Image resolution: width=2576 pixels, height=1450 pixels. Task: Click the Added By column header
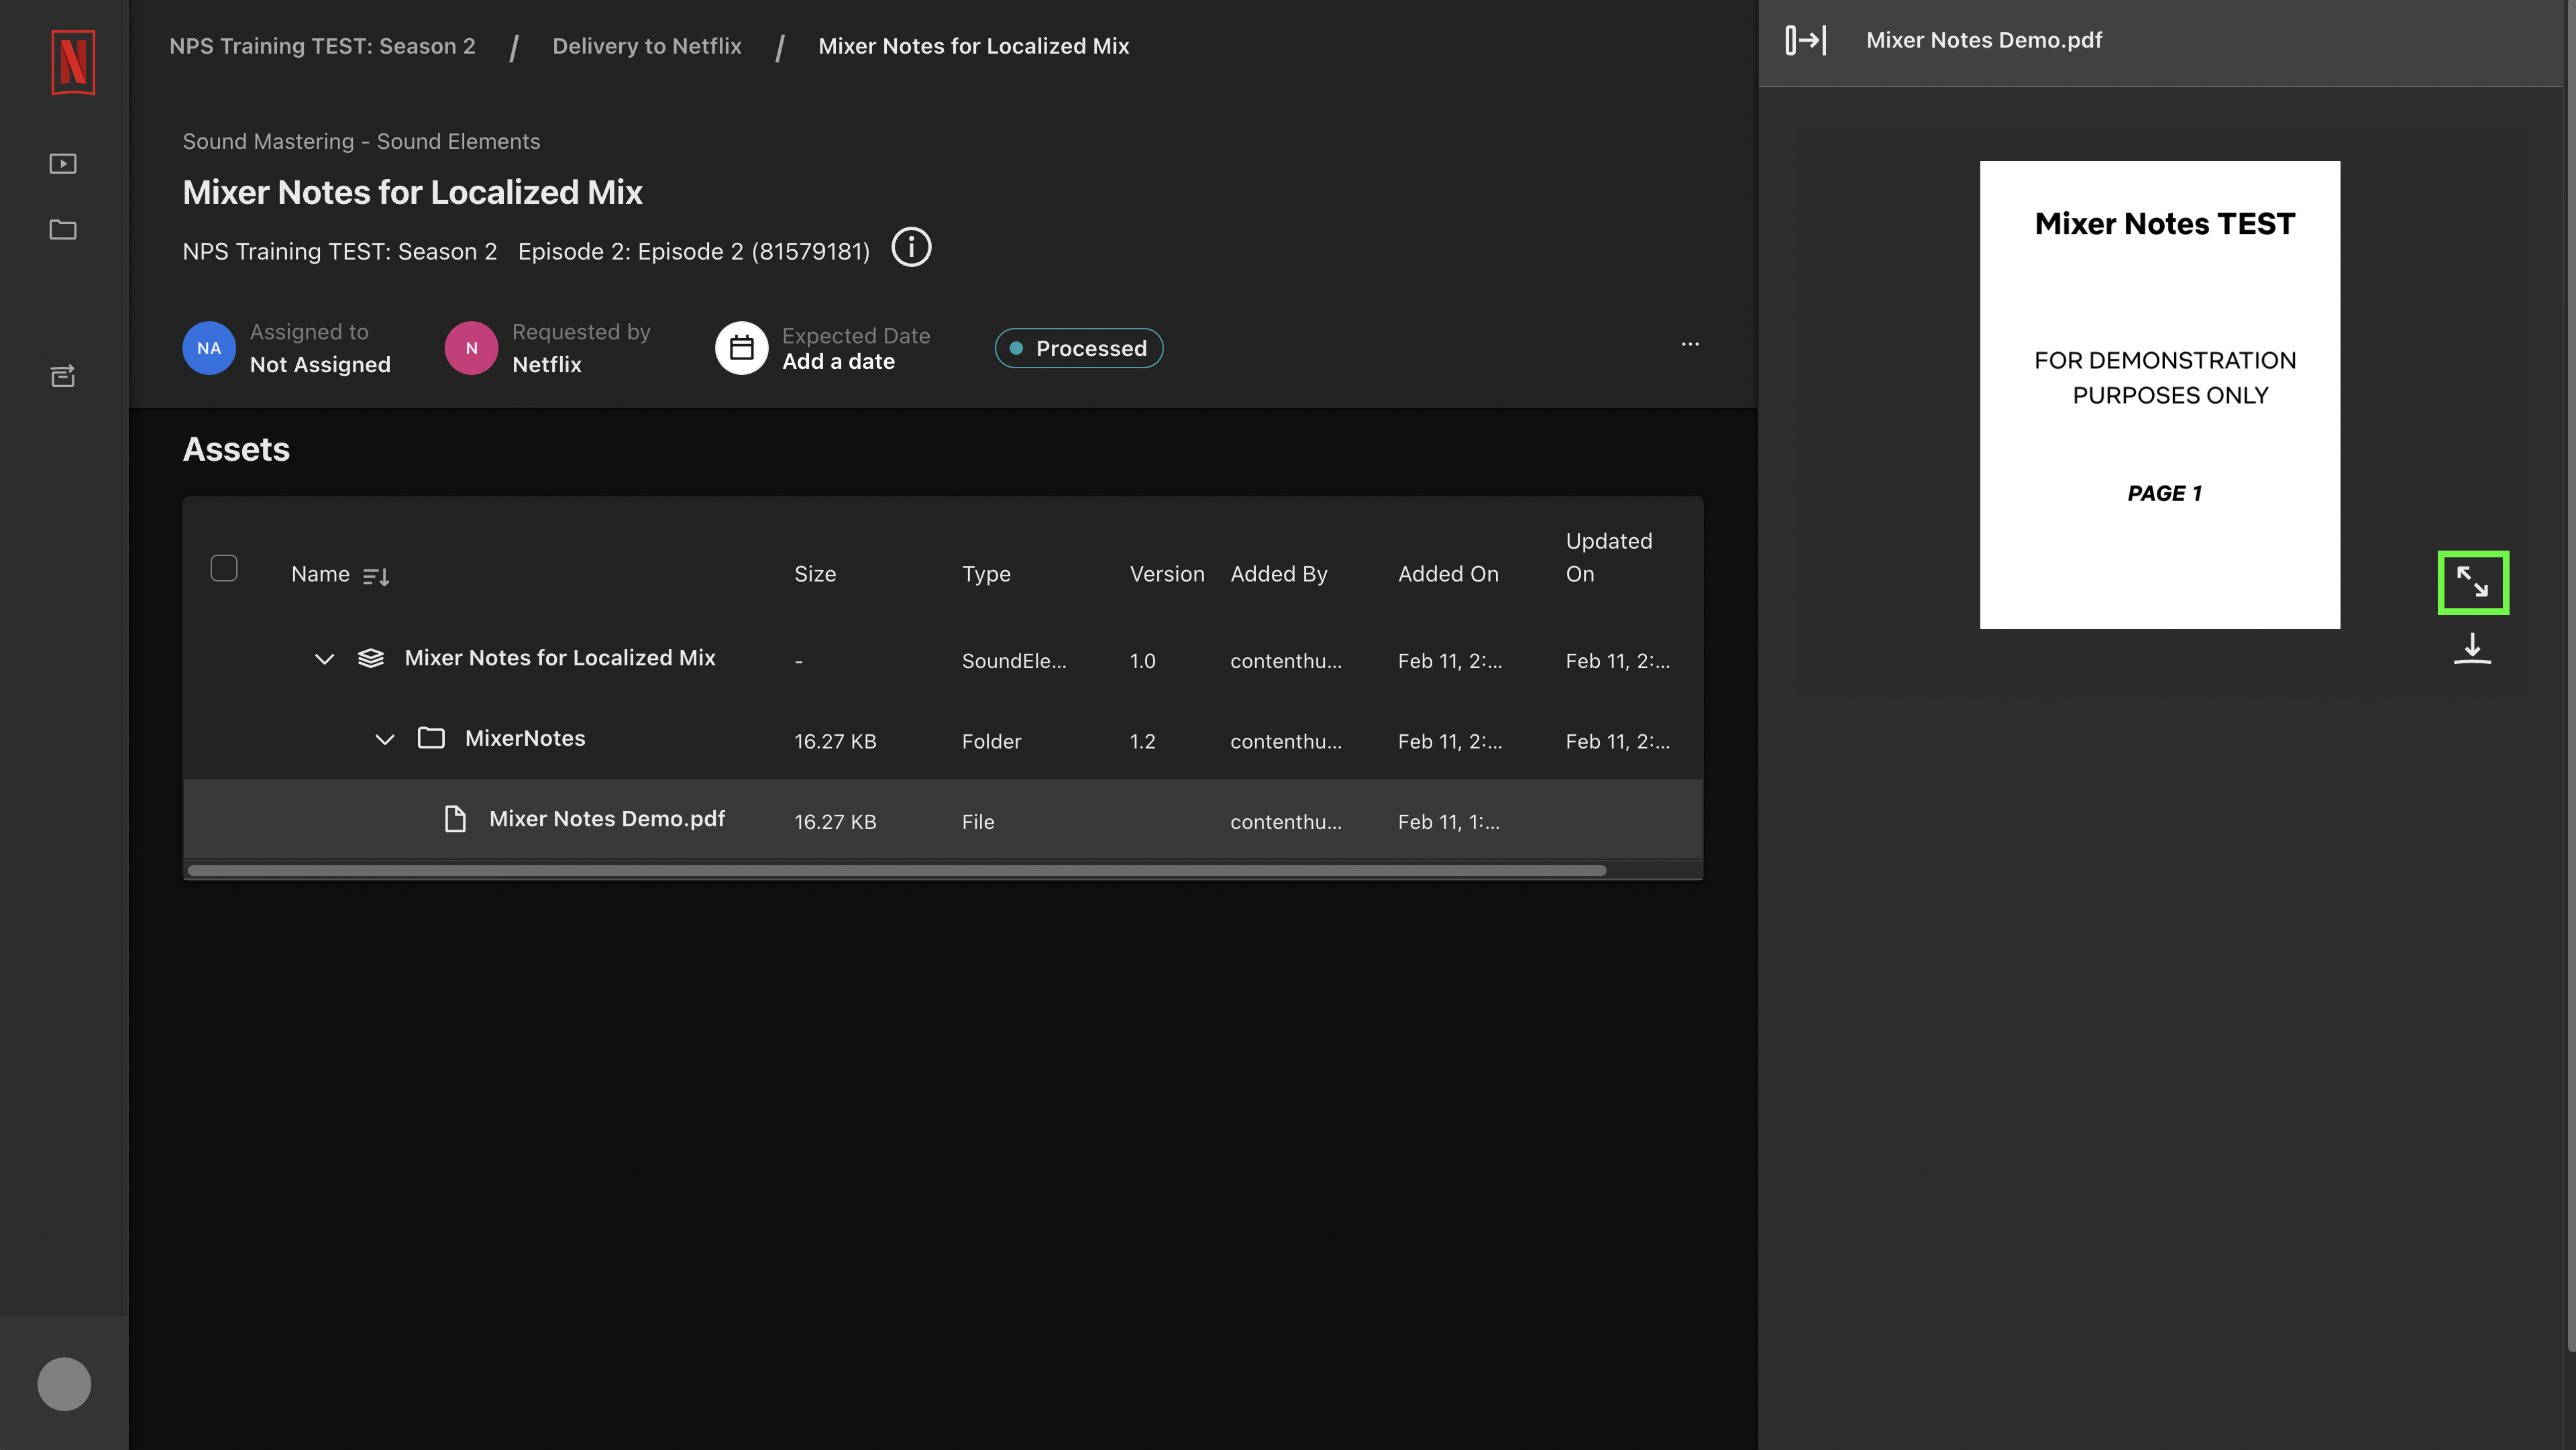click(1278, 574)
